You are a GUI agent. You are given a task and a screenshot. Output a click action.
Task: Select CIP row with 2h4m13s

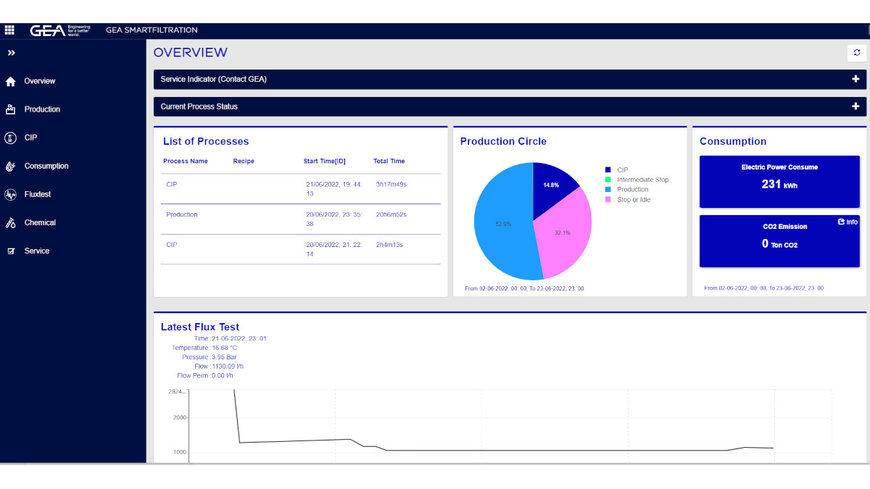pos(301,249)
